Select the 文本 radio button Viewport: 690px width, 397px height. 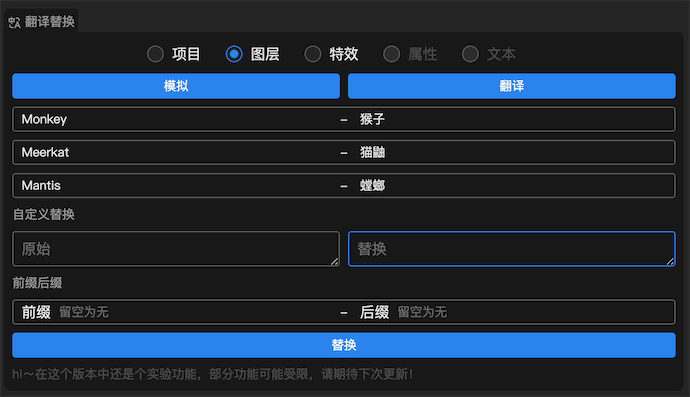tap(470, 54)
